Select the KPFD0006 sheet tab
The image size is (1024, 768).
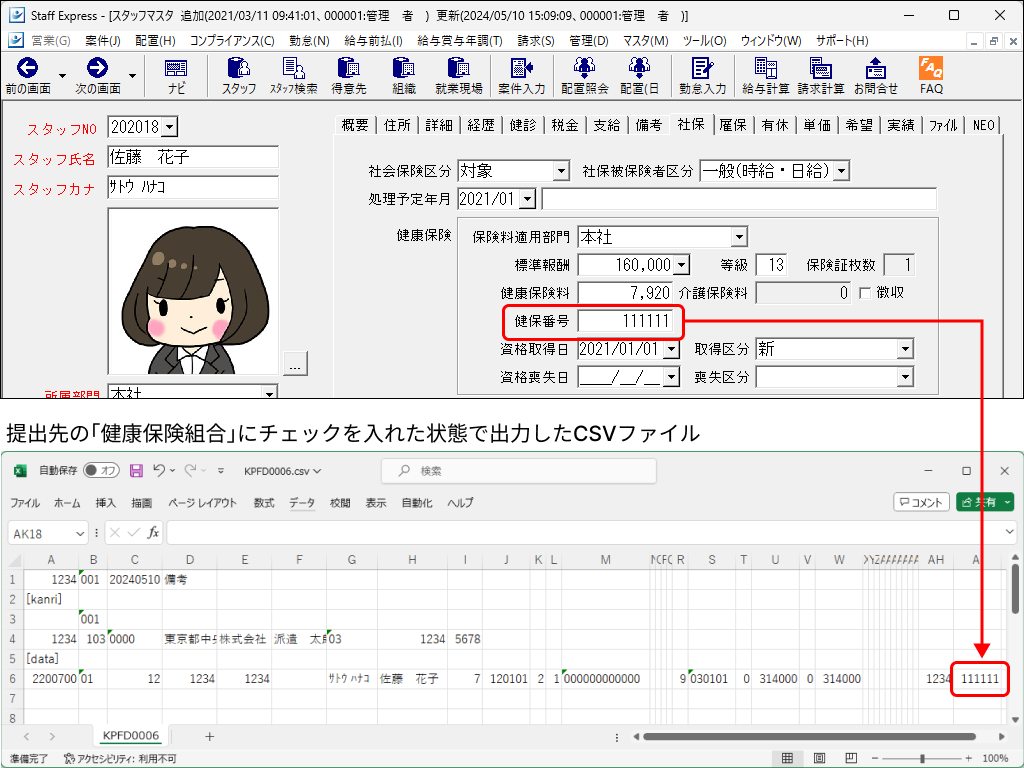click(x=131, y=735)
